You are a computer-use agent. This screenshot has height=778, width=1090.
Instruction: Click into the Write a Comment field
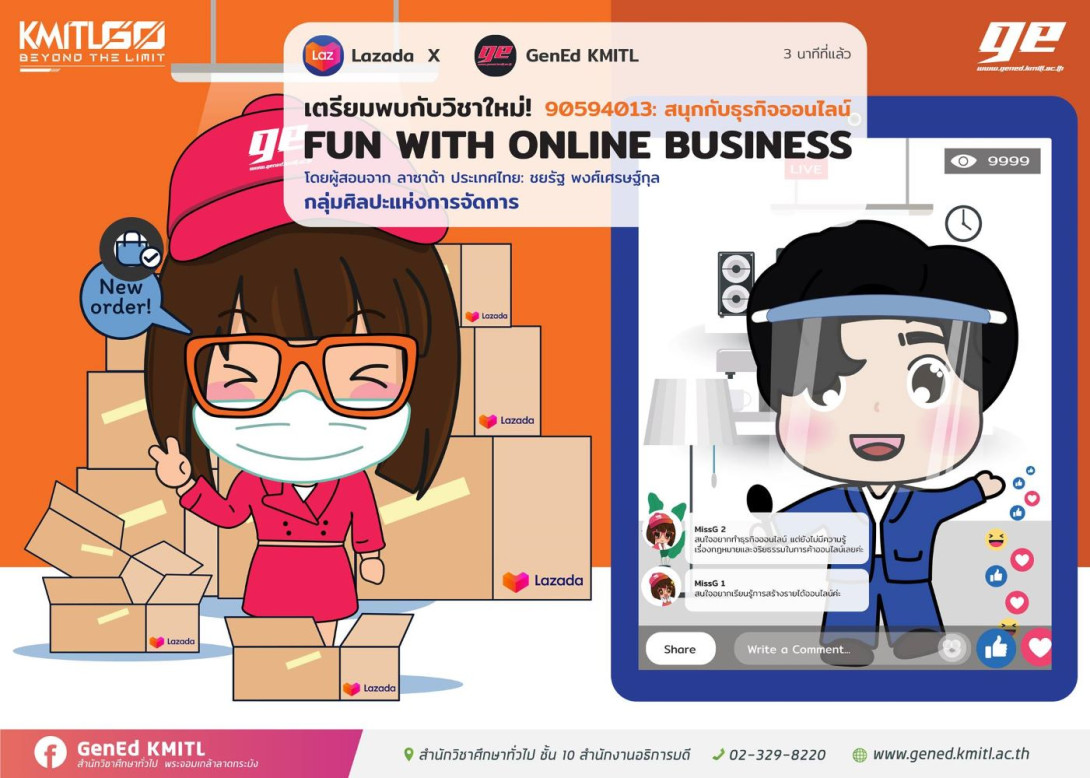pos(835,649)
